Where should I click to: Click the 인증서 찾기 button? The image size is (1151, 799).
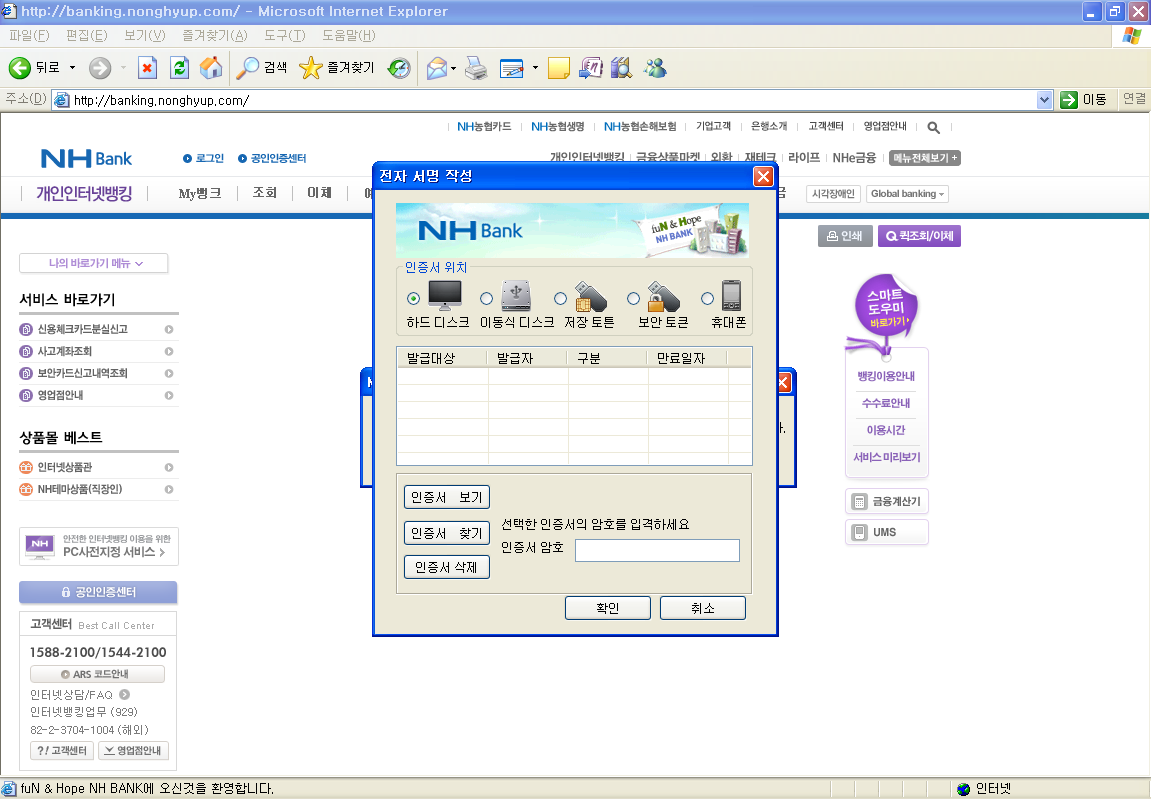(x=446, y=532)
